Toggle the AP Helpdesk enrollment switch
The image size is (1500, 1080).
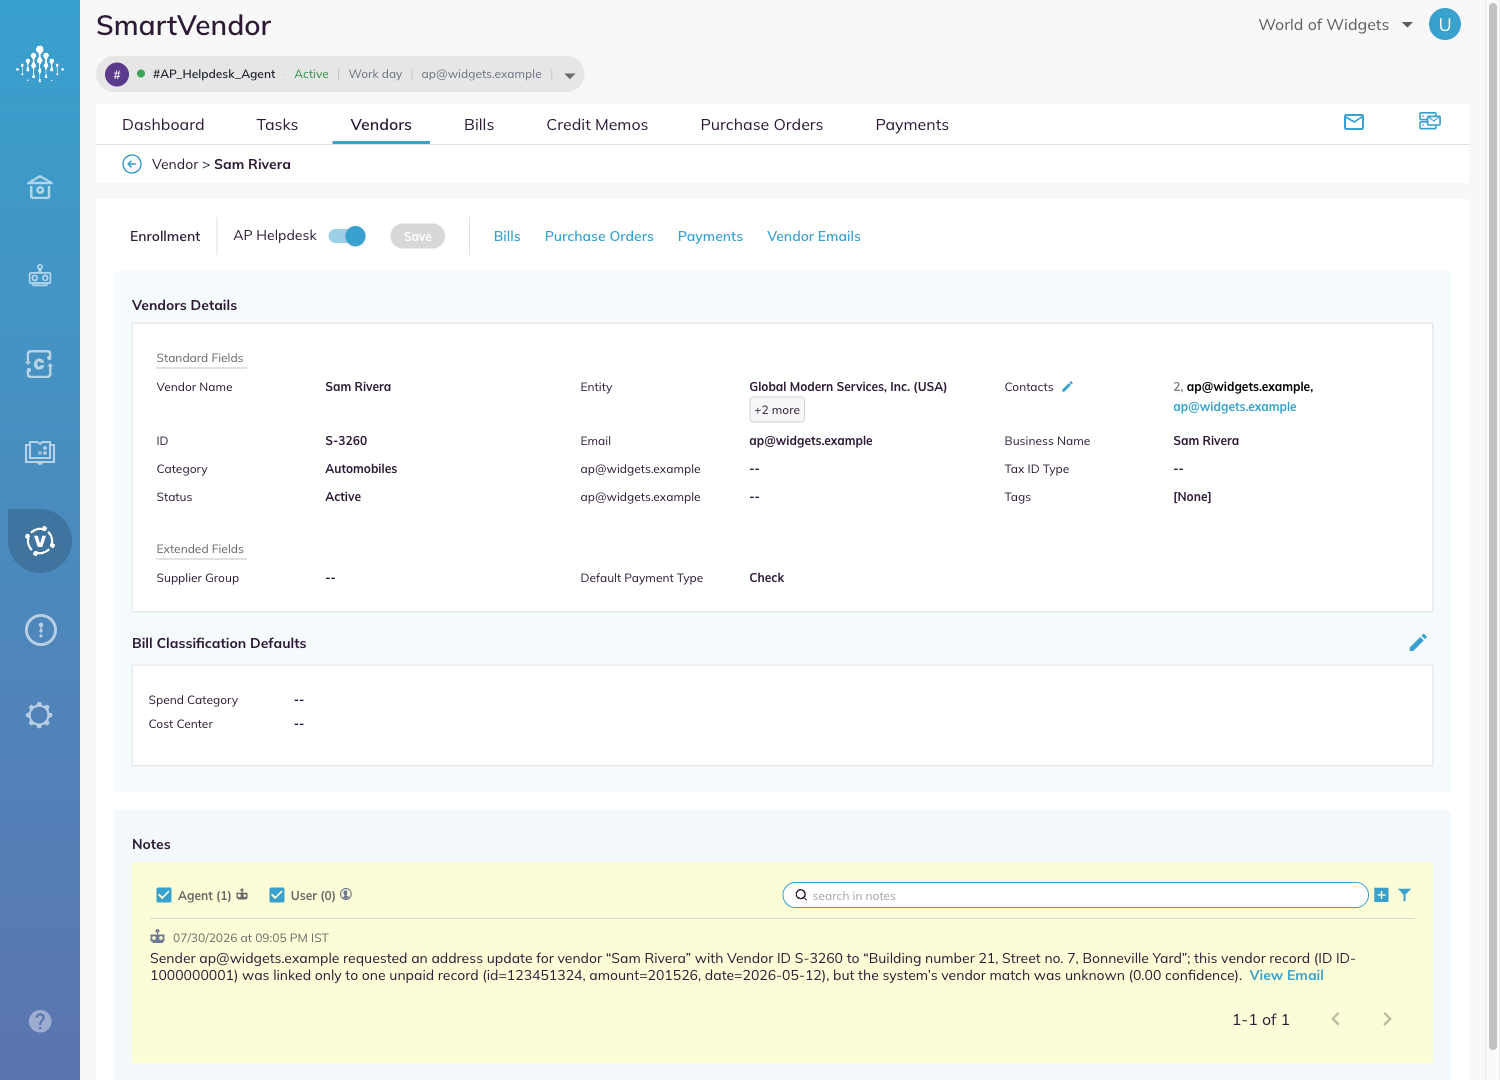[x=347, y=236]
